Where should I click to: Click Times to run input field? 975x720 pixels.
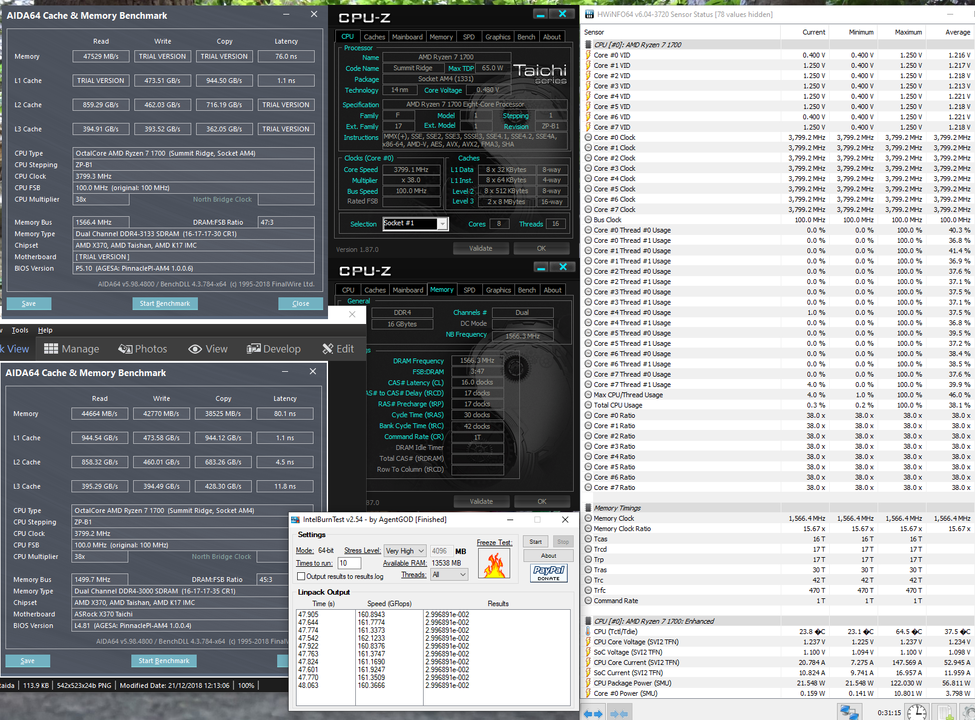tap(349, 563)
